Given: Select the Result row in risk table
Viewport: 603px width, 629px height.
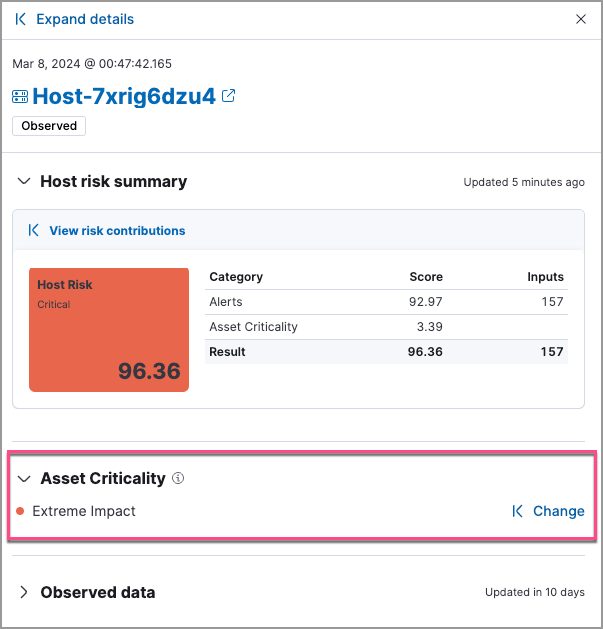Looking at the screenshot, I should pyautogui.click(x=386, y=352).
